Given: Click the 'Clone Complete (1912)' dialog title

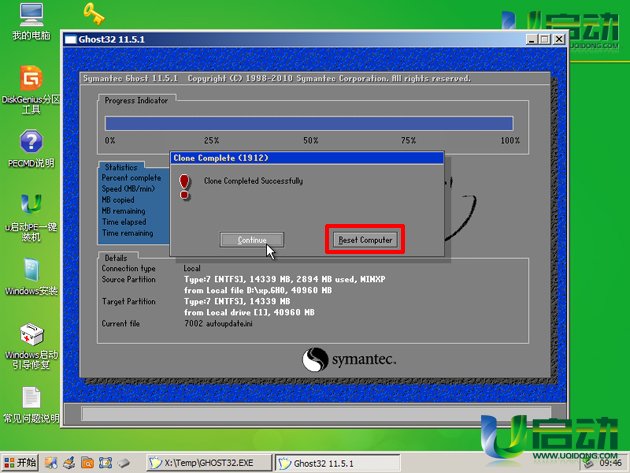Looking at the screenshot, I should click(x=221, y=158).
